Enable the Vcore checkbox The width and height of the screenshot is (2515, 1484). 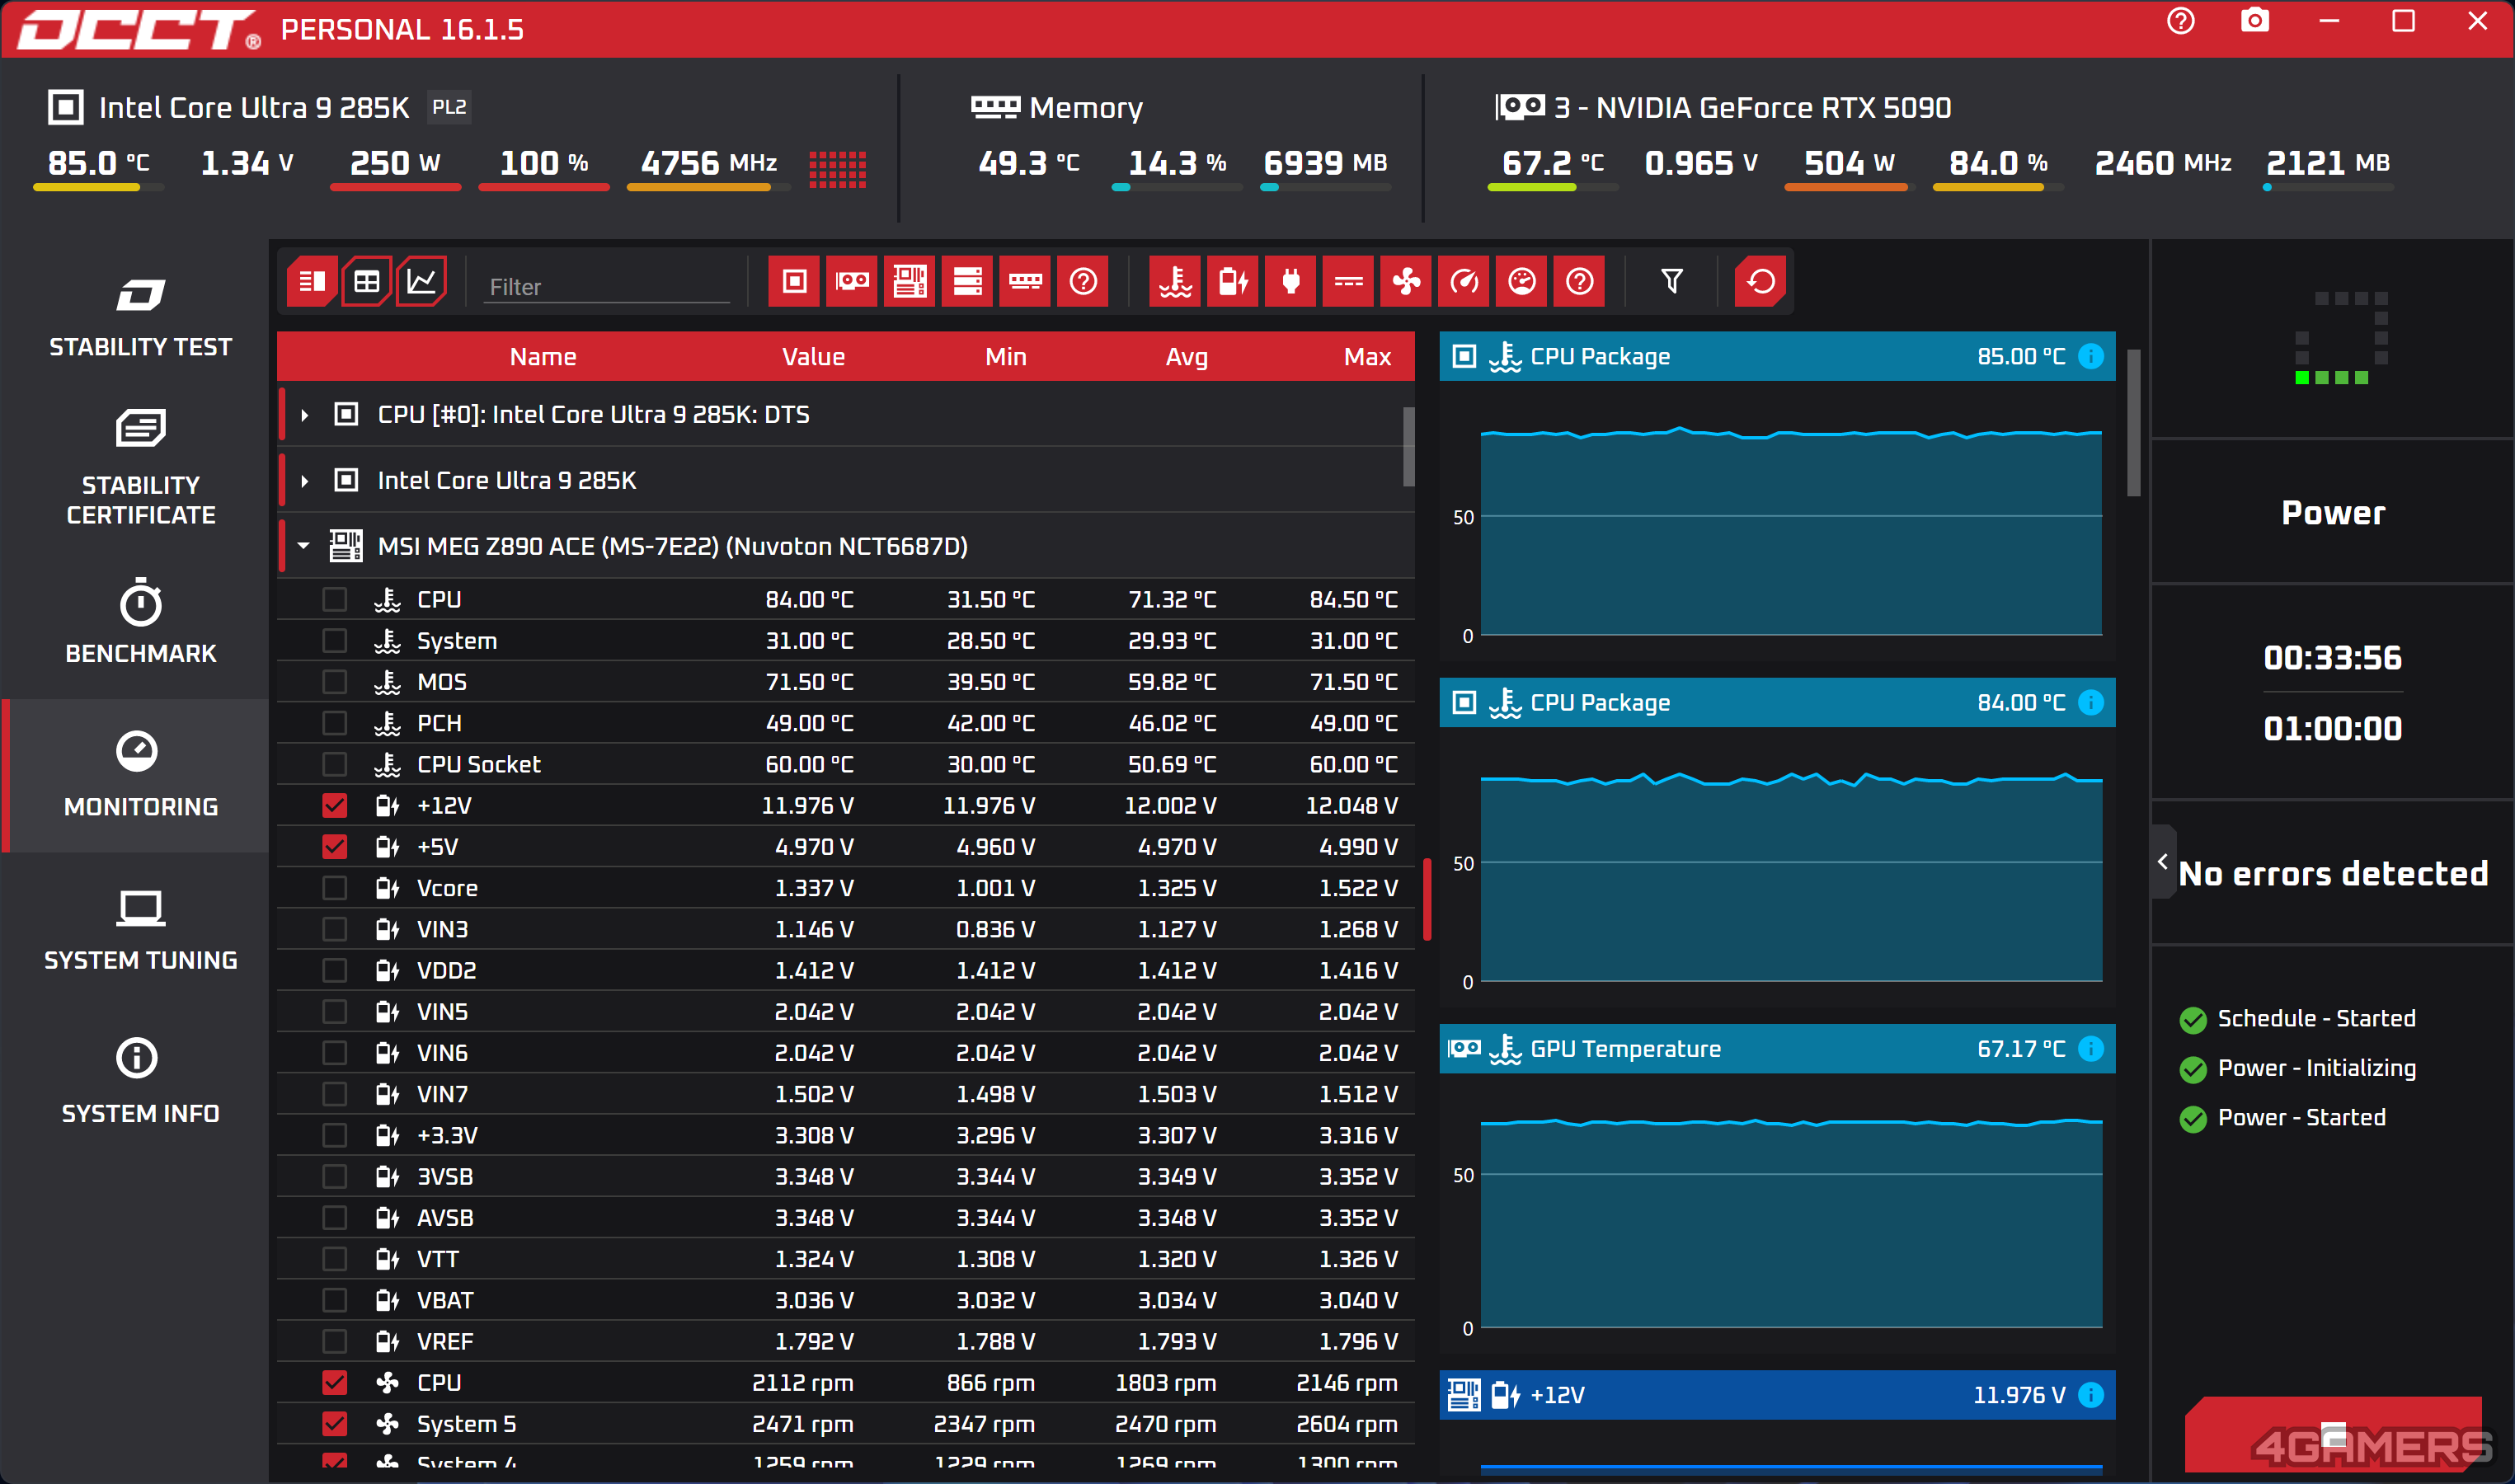335,887
